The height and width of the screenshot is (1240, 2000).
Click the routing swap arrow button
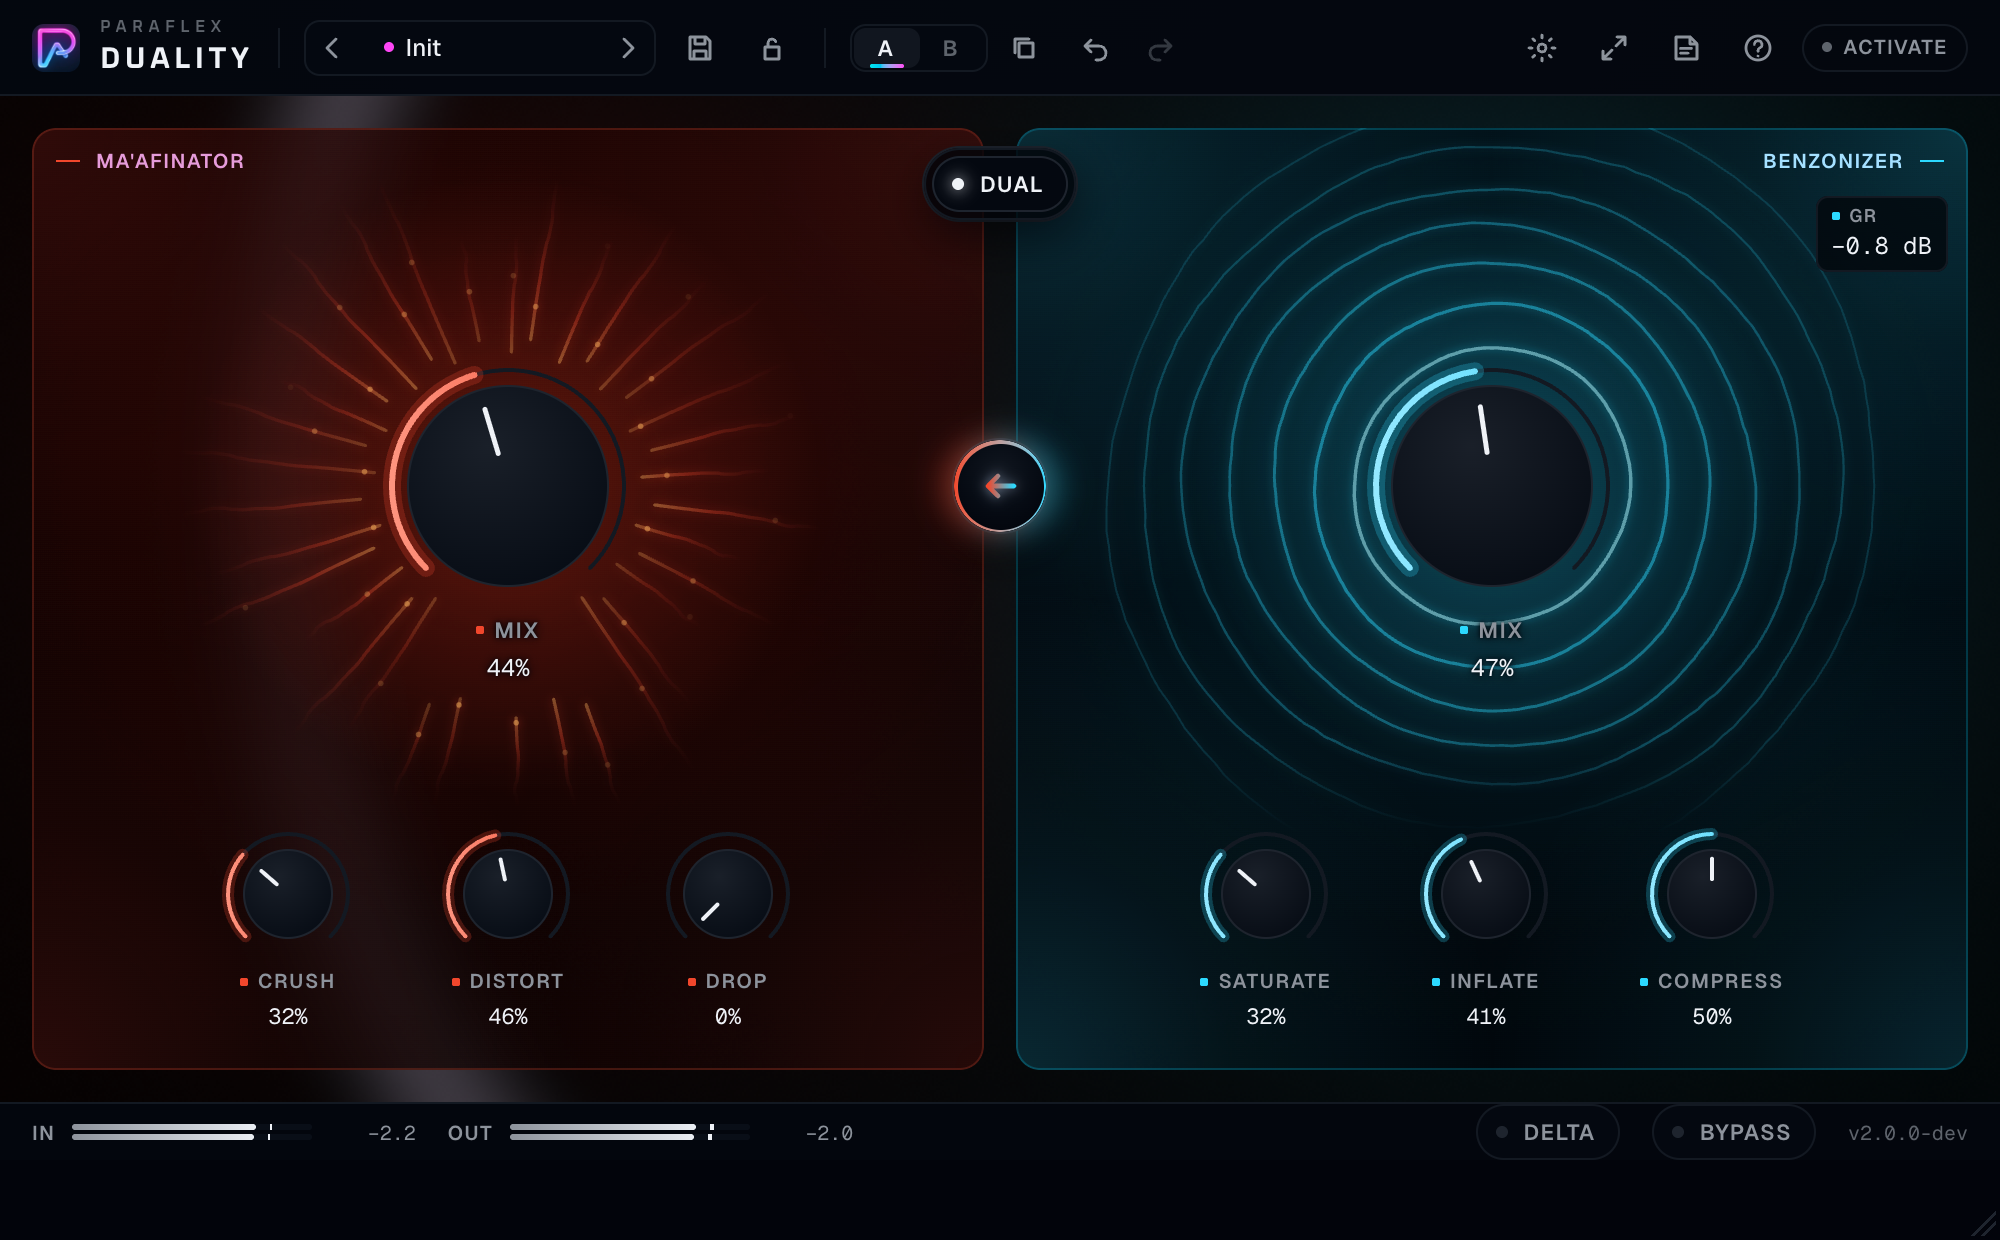1000,486
